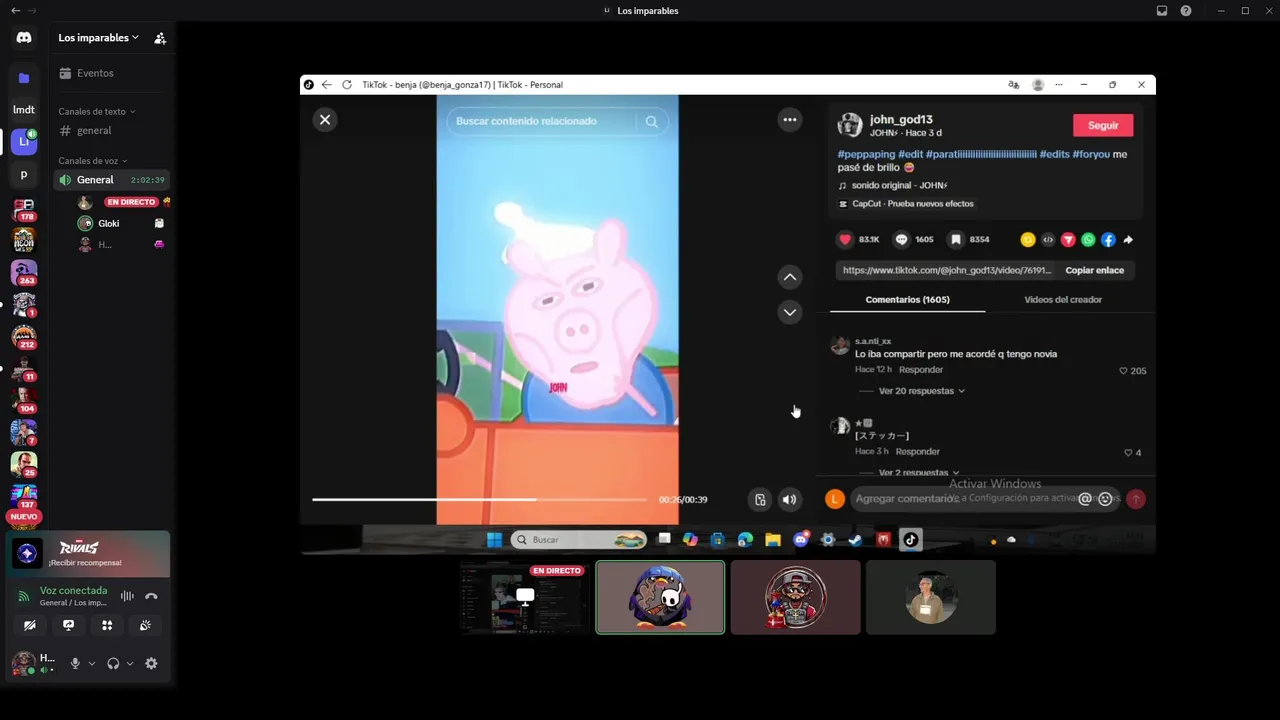This screenshot has width=1280, height=720.
Task: Click Seguir to follow john_god13
Action: (x=1103, y=125)
